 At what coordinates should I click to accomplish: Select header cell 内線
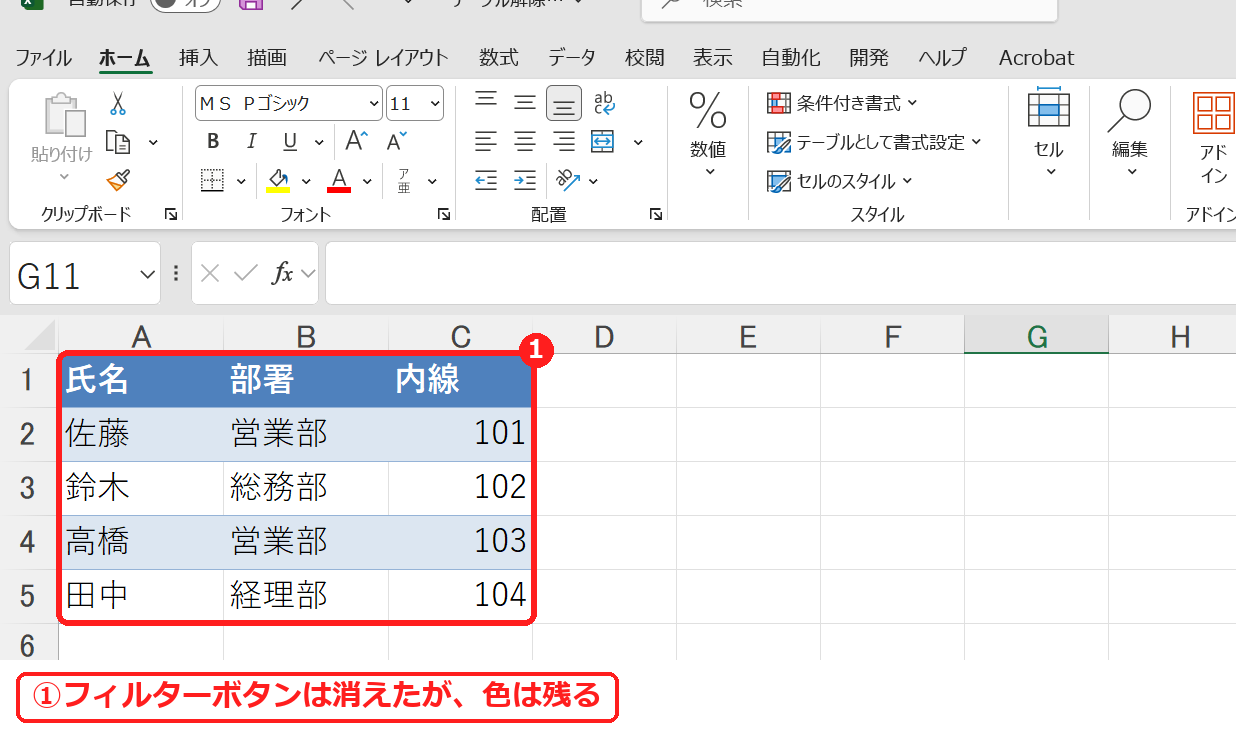pos(460,380)
